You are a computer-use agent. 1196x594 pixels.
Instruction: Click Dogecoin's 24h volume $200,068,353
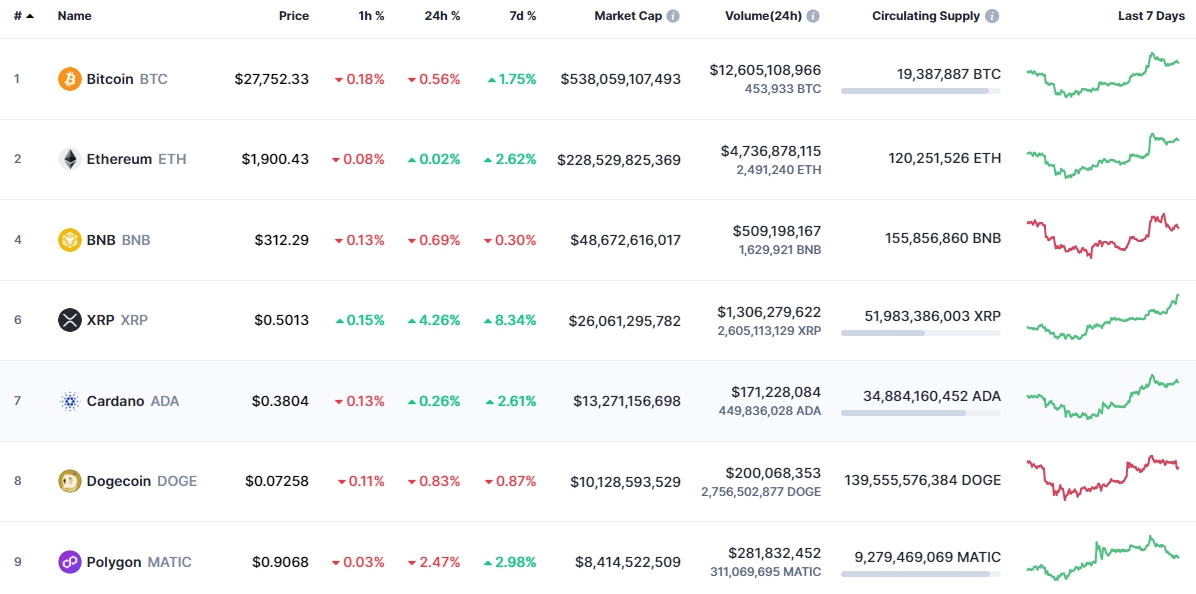pyautogui.click(x=773, y=473)
